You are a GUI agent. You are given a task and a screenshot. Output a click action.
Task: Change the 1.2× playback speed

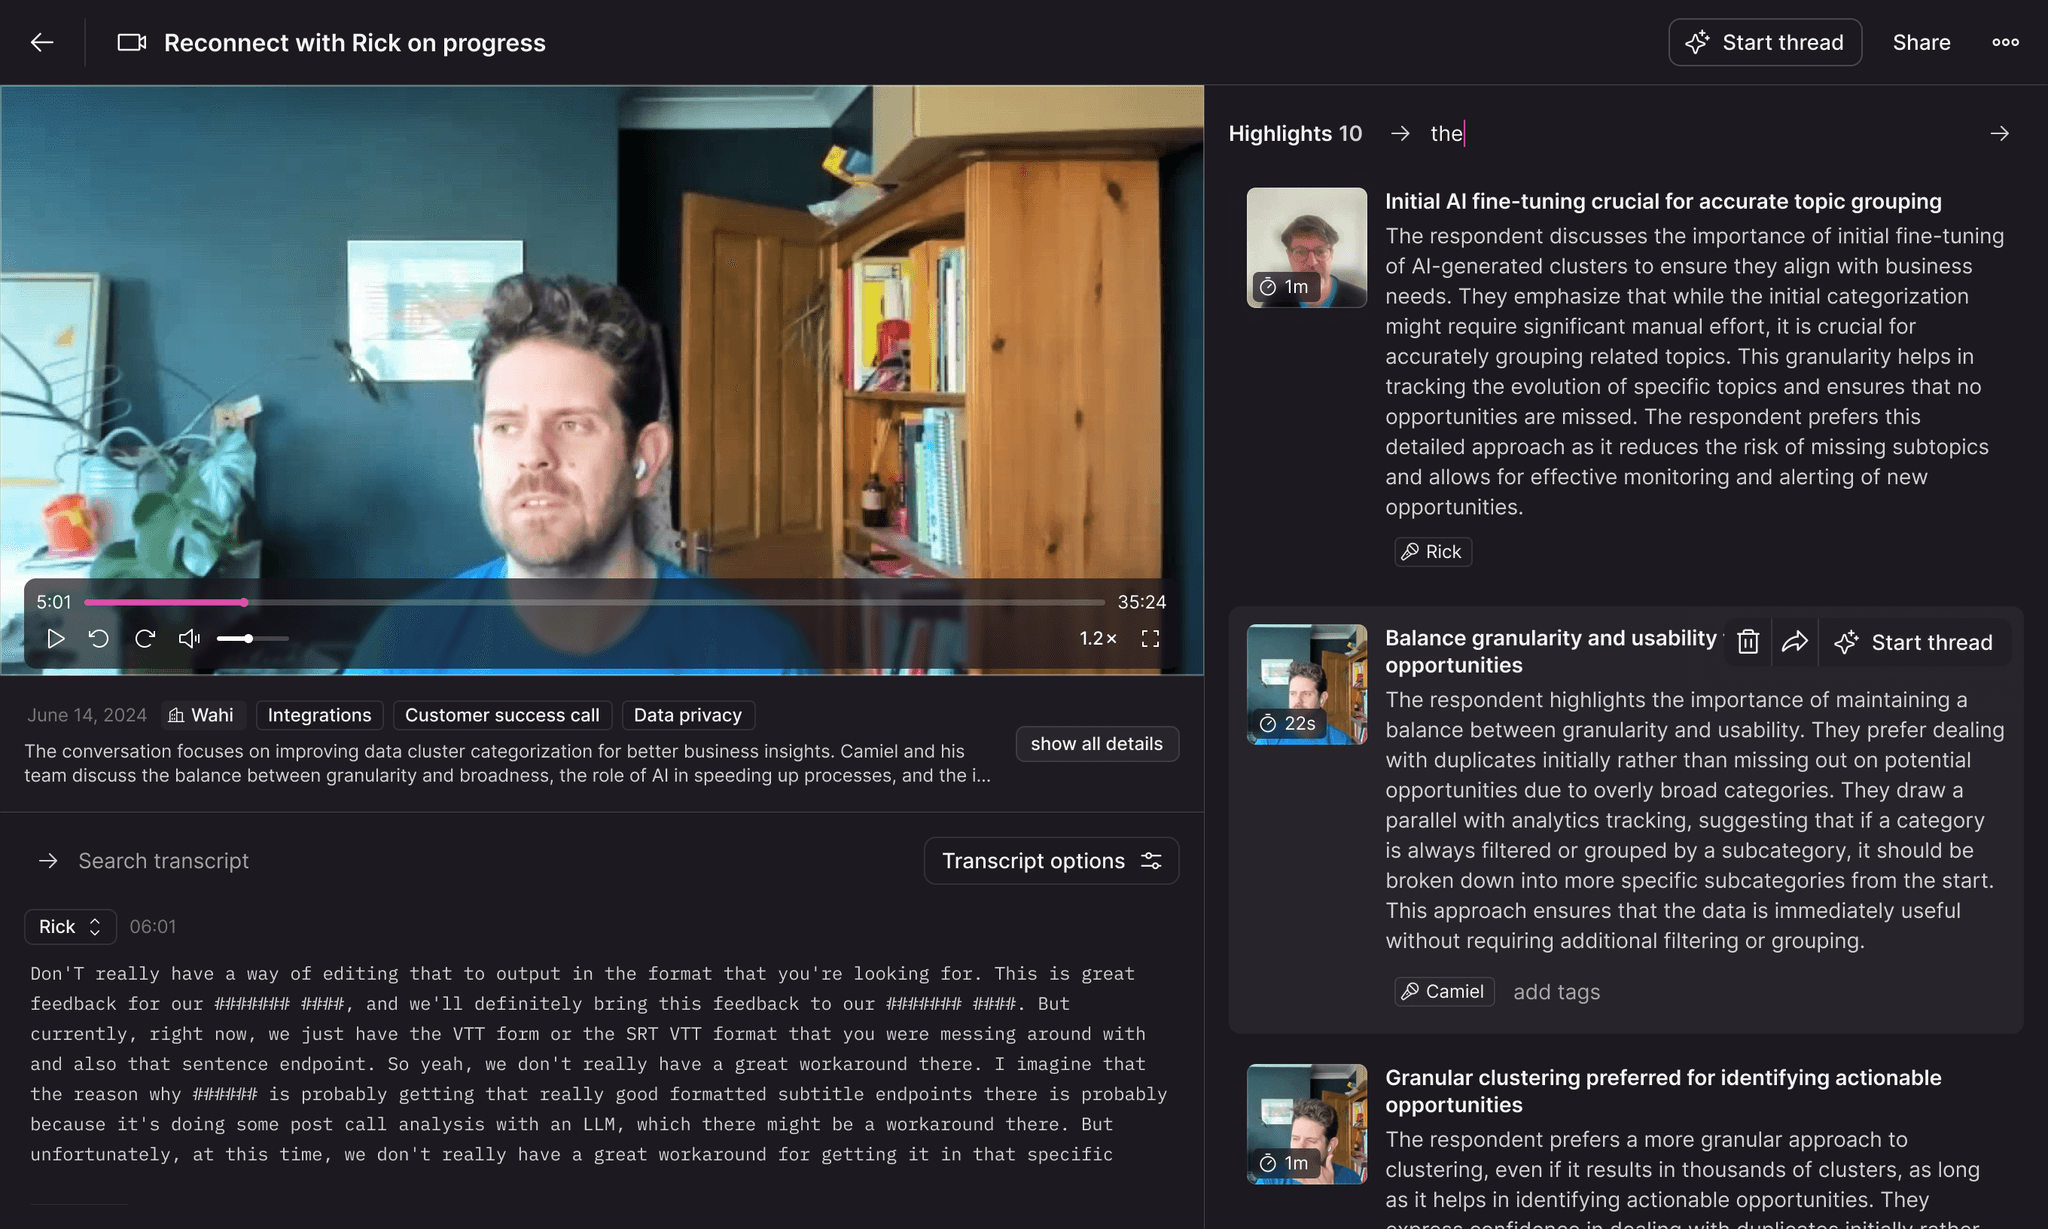click(1097, 638)
